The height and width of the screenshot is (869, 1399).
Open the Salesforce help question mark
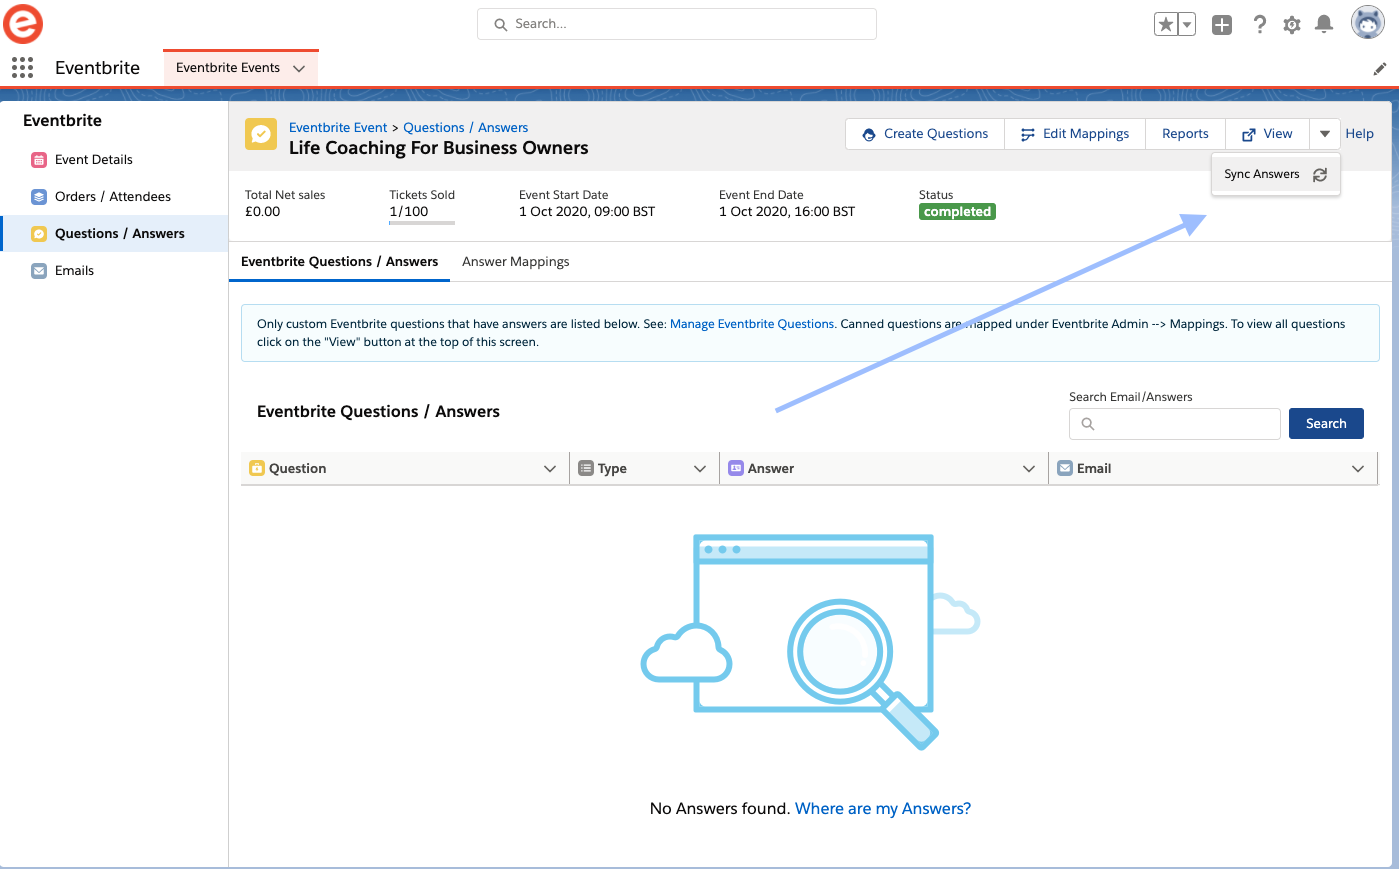click(1260, 24)
